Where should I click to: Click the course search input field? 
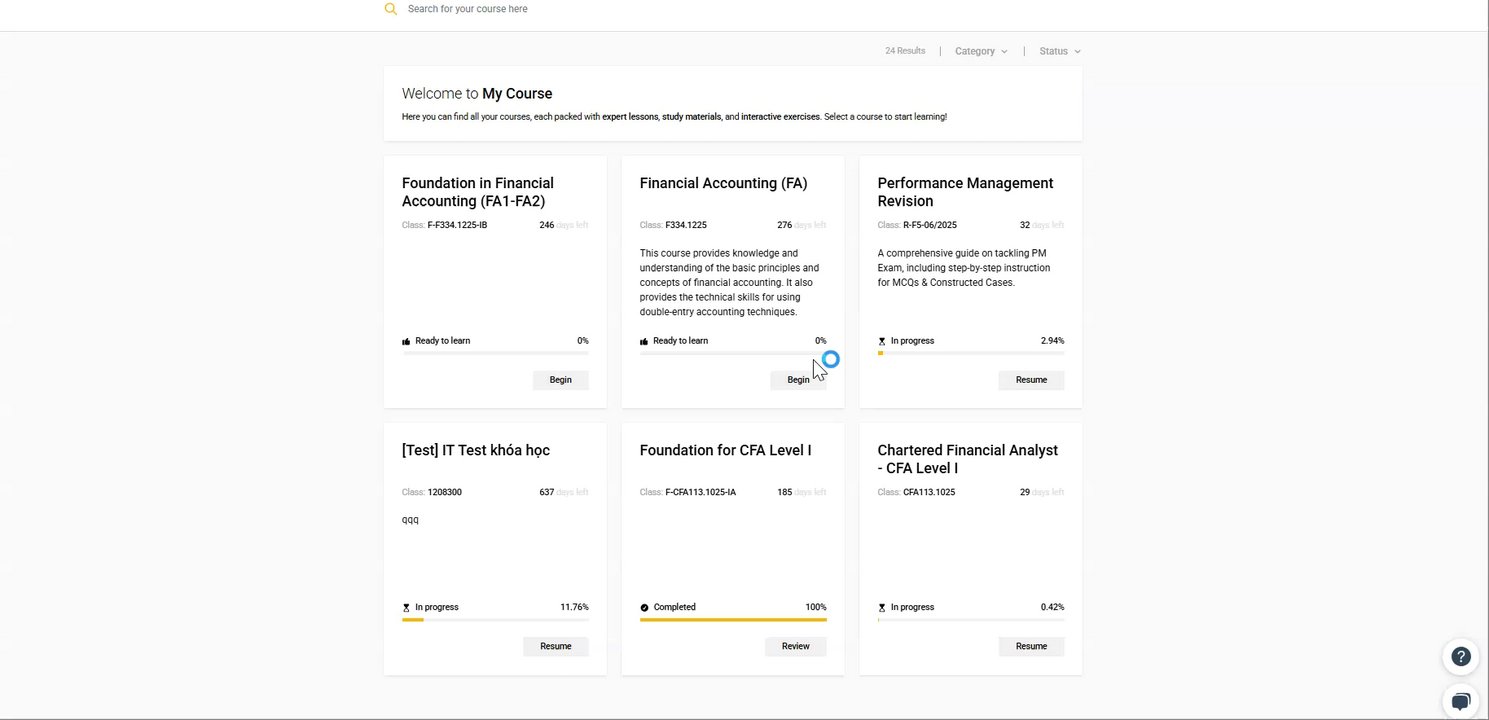(600, 9)
